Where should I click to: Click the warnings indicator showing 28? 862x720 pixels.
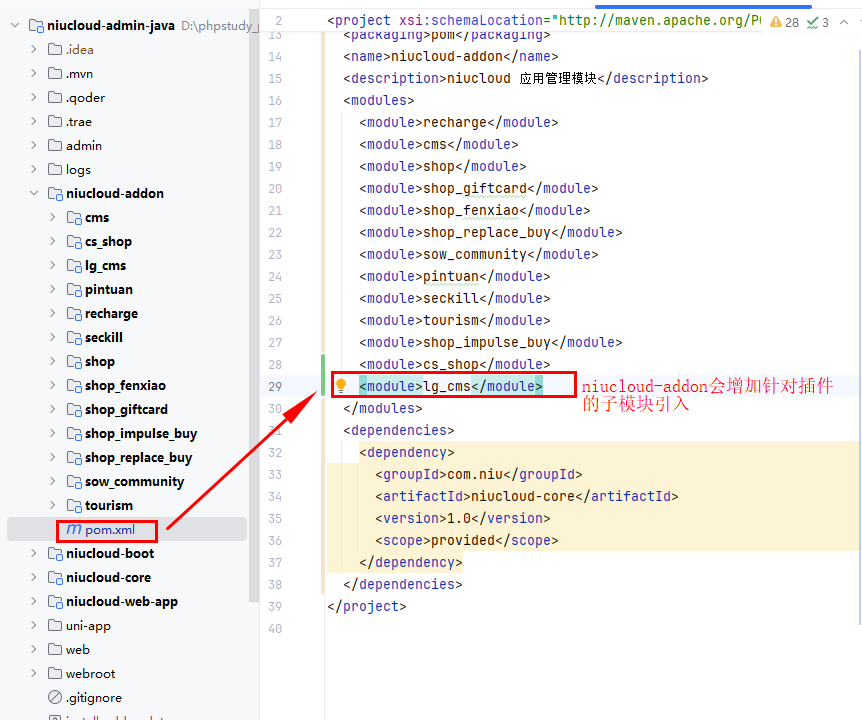click(x=784, y=22)
